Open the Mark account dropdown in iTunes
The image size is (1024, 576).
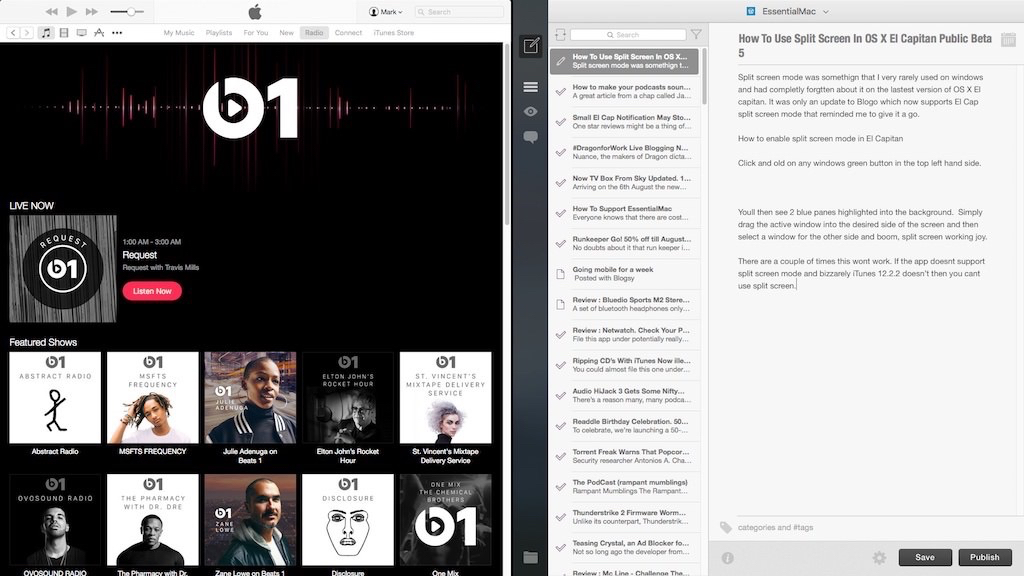[385, 12]
